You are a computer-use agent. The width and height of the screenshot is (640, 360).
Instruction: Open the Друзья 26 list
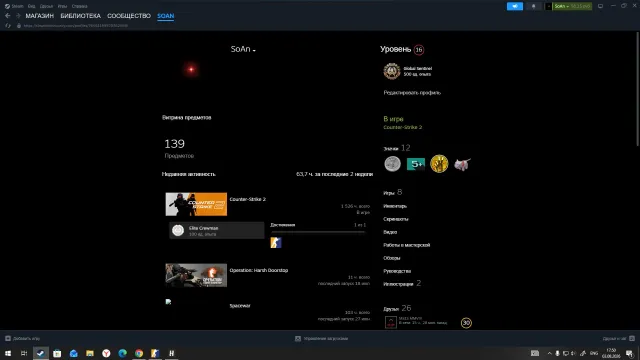tap(397, 309)
